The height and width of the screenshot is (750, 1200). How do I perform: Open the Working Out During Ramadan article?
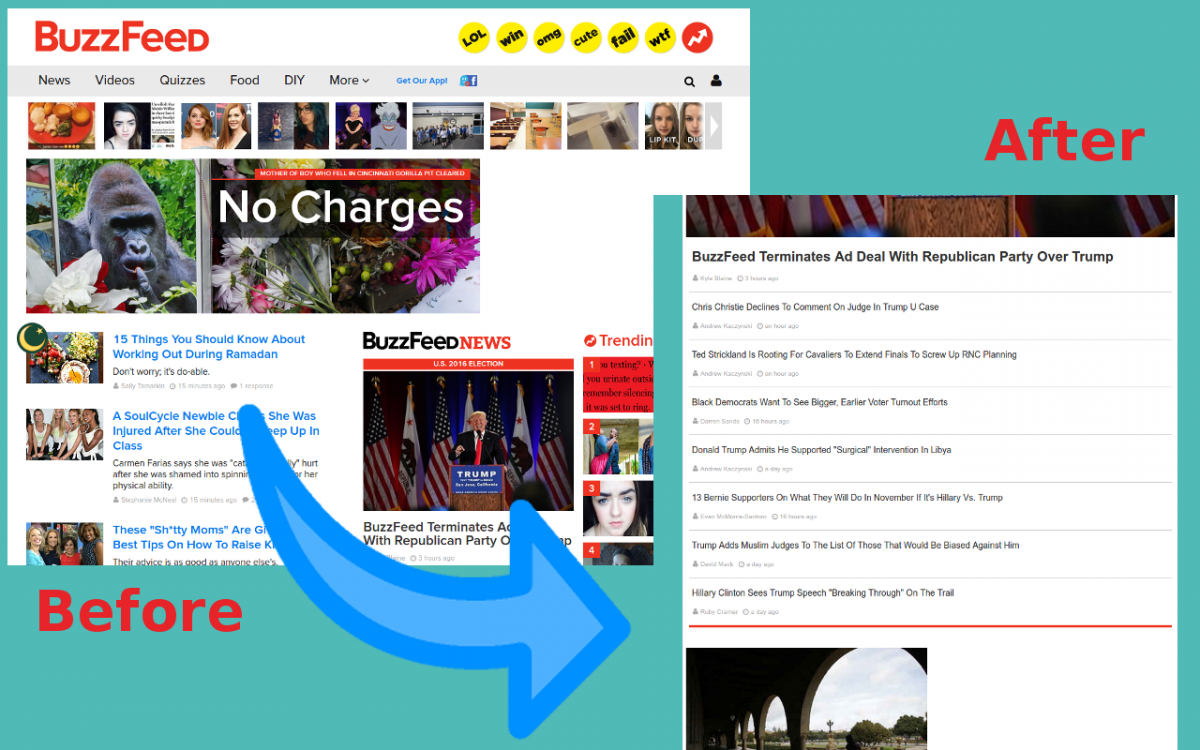209,347
